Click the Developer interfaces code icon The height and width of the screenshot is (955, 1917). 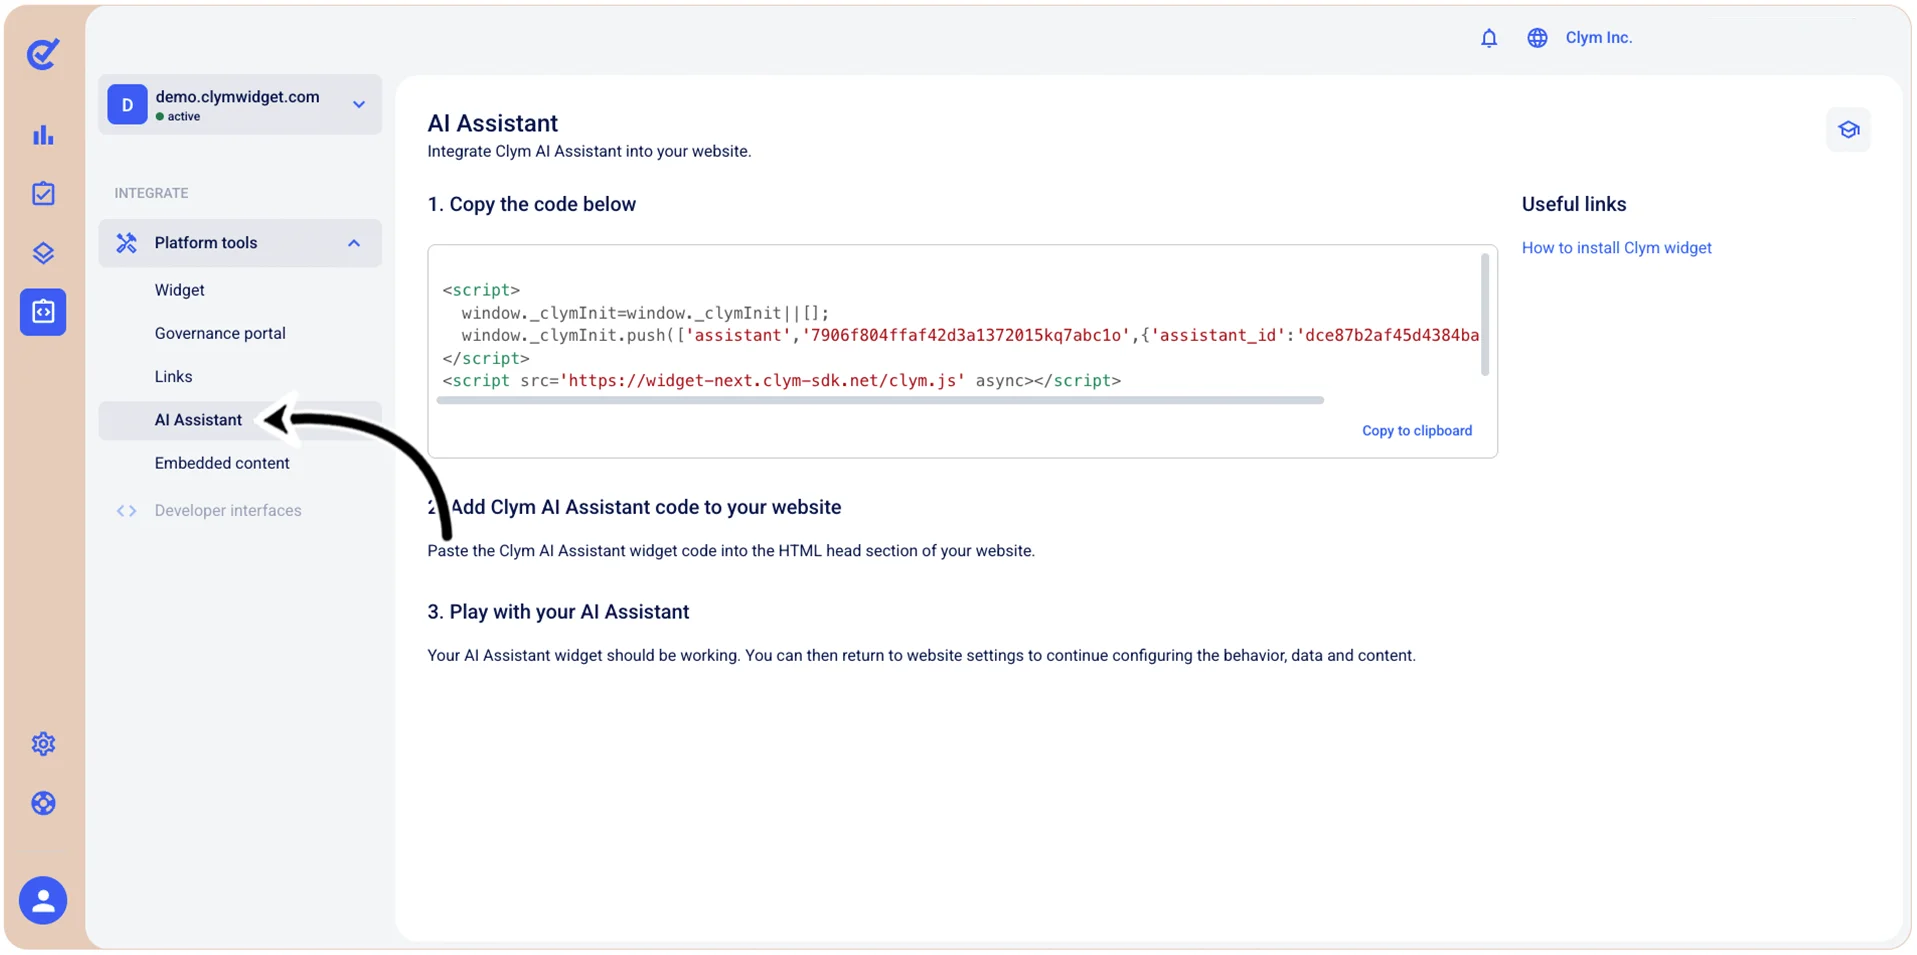click(126, 511)
